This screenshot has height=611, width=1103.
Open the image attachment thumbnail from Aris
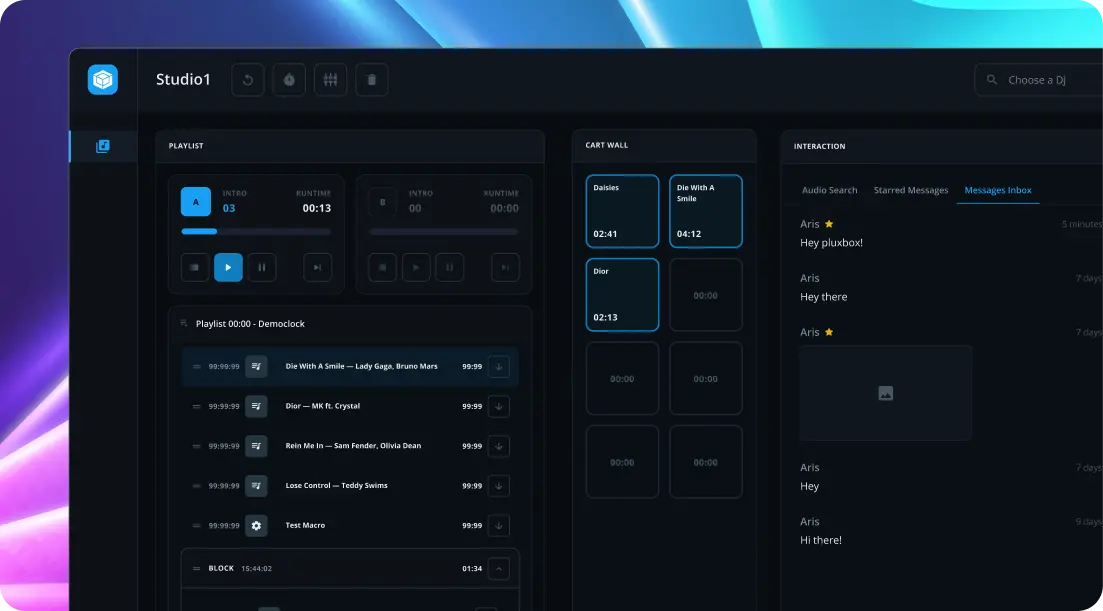(x=886, y=393)
